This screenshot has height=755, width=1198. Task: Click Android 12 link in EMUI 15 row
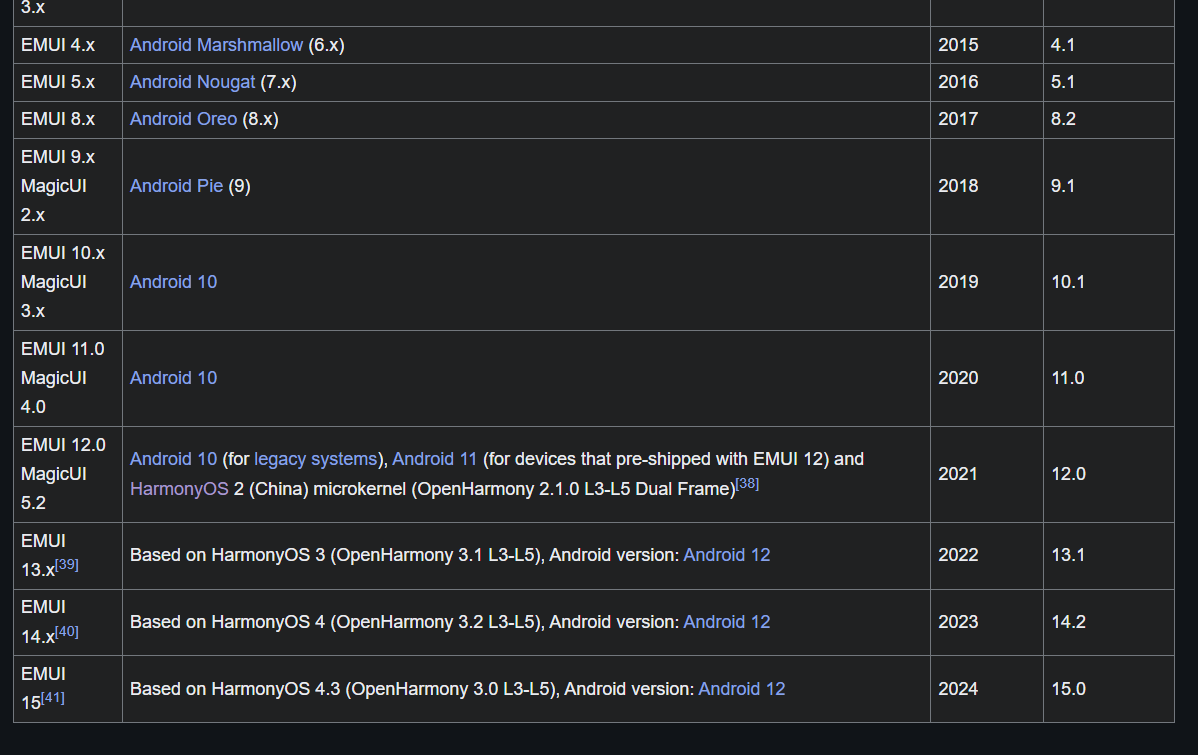point(742,689)
